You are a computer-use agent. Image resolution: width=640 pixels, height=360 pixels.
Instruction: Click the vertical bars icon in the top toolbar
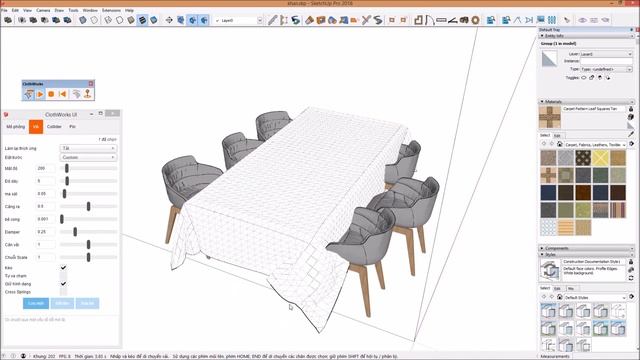(x=552, y=20)
